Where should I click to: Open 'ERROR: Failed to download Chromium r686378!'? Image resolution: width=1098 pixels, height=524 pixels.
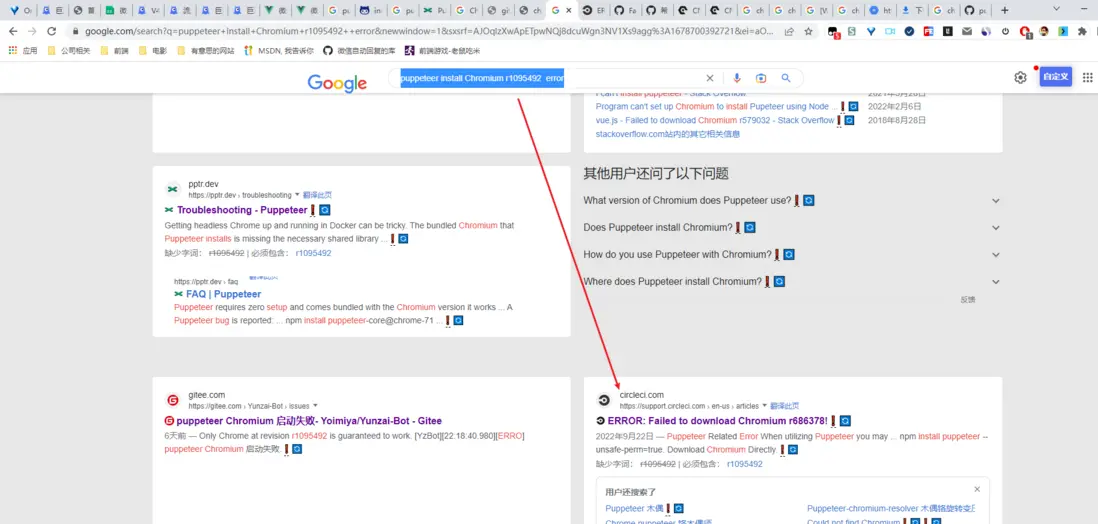717,421
